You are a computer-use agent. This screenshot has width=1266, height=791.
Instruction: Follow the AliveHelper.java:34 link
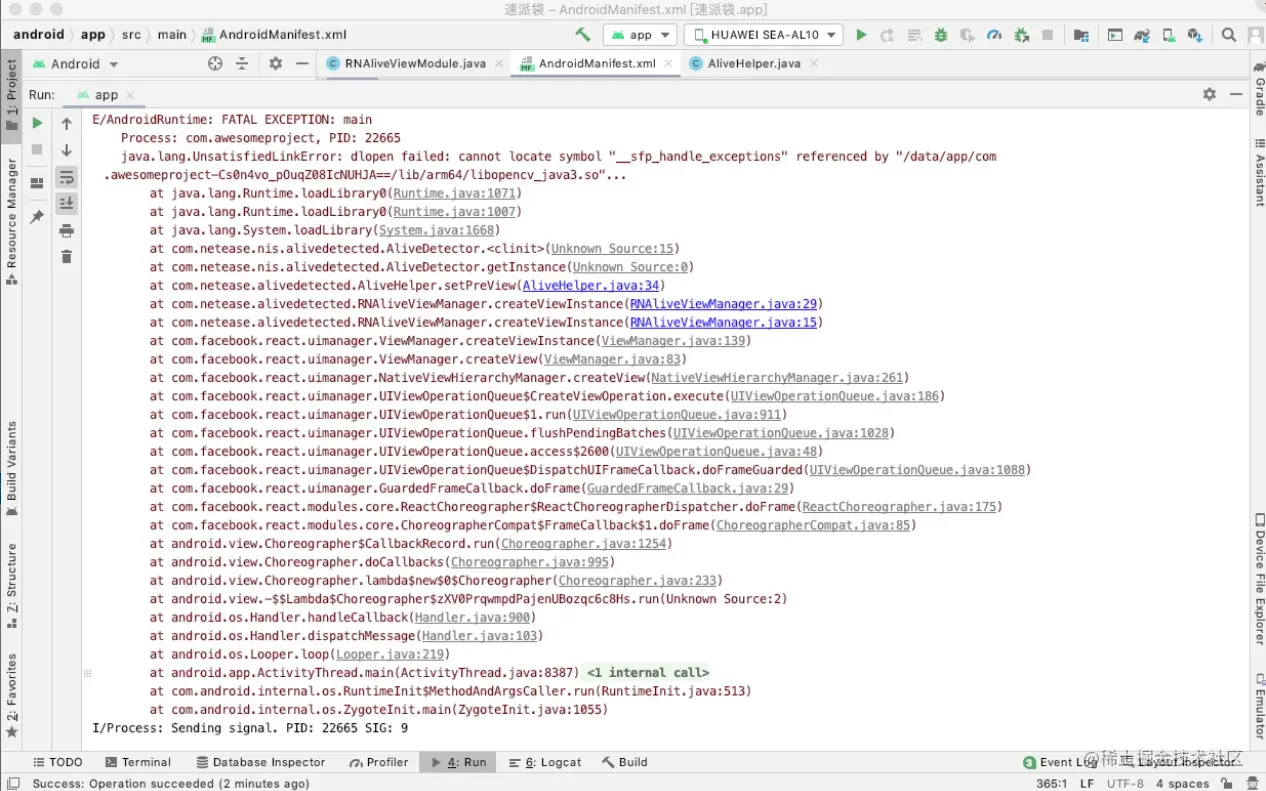pos(590,286)
